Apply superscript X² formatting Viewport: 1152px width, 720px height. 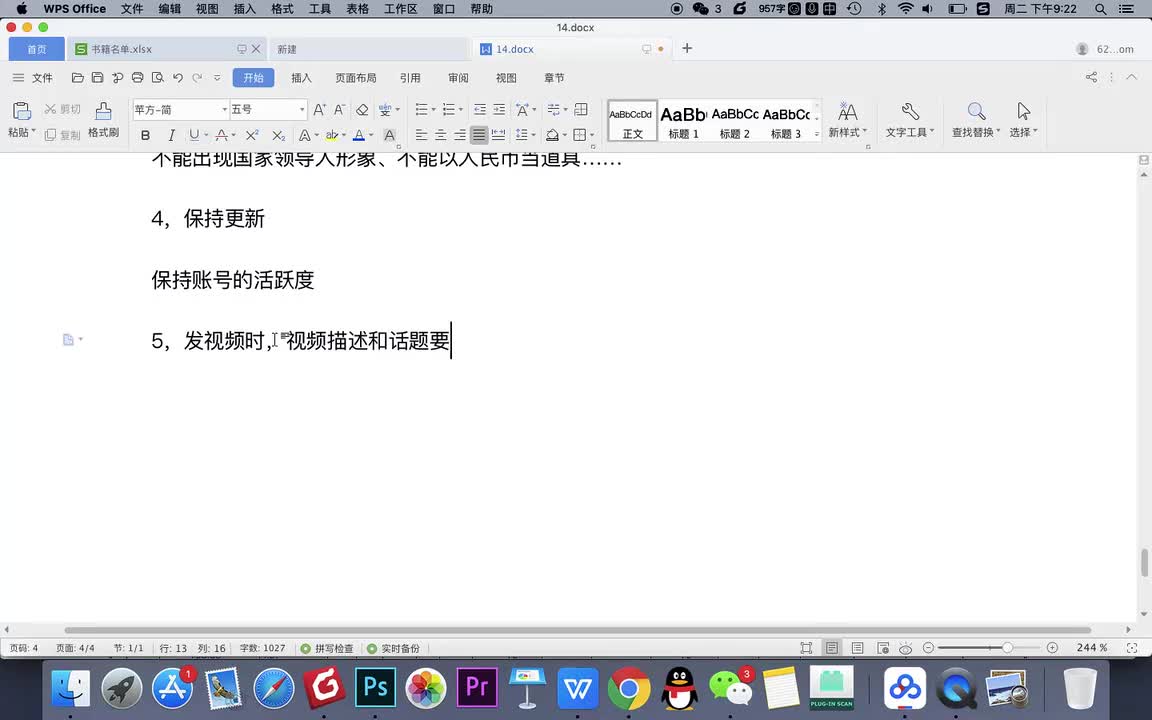coord(252,135)
